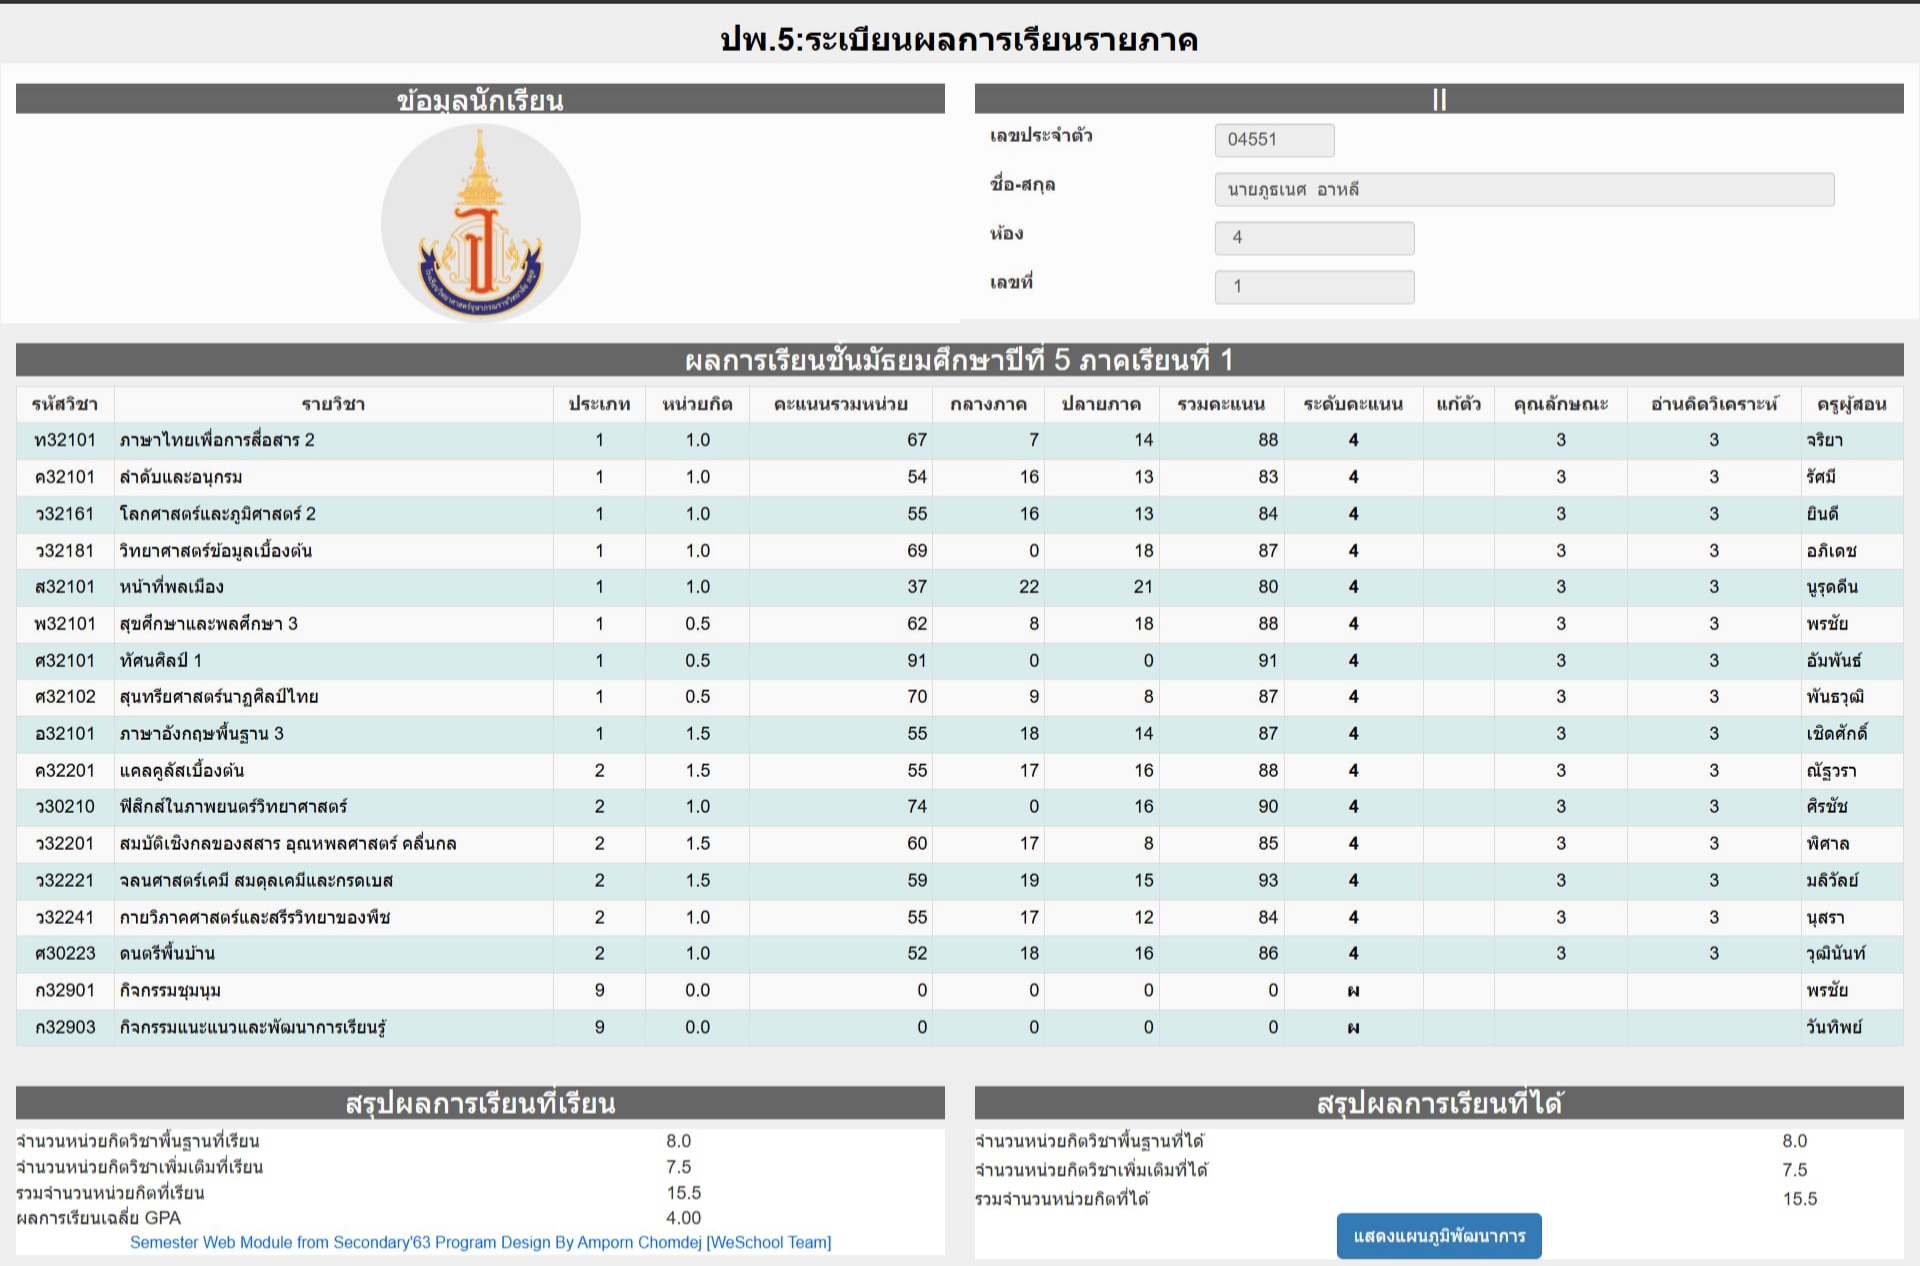1920x1266 pixels.
Task: Click teacher name วันทิพย์
Action: [x=1834, y=1028]
